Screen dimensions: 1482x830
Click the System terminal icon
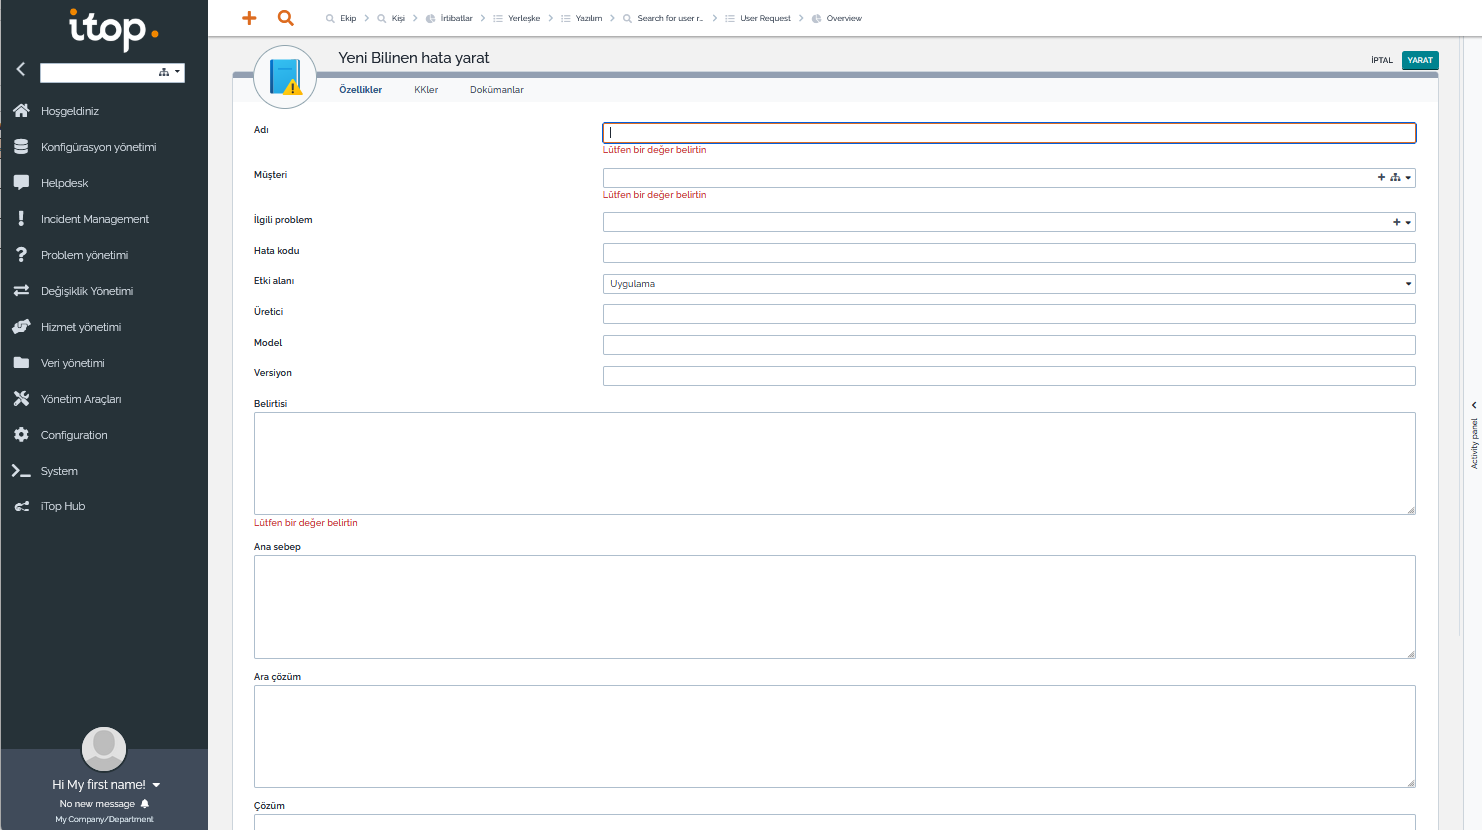point(21,471)
